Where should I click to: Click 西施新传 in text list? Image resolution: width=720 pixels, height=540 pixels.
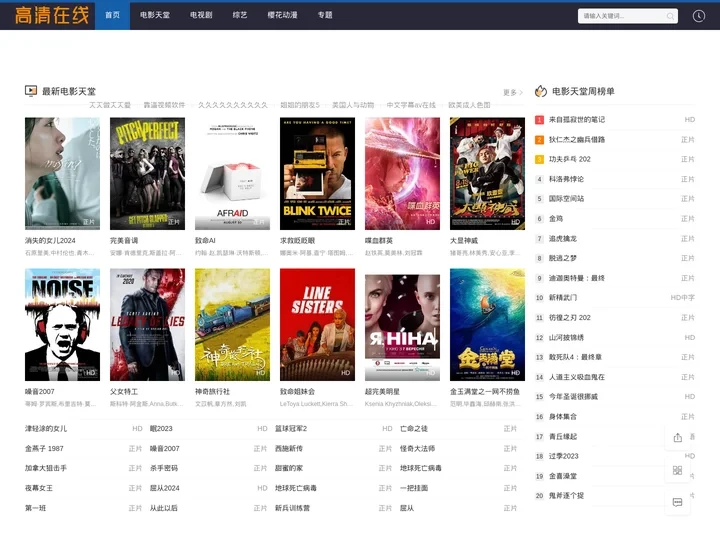(x=289, y=449)
